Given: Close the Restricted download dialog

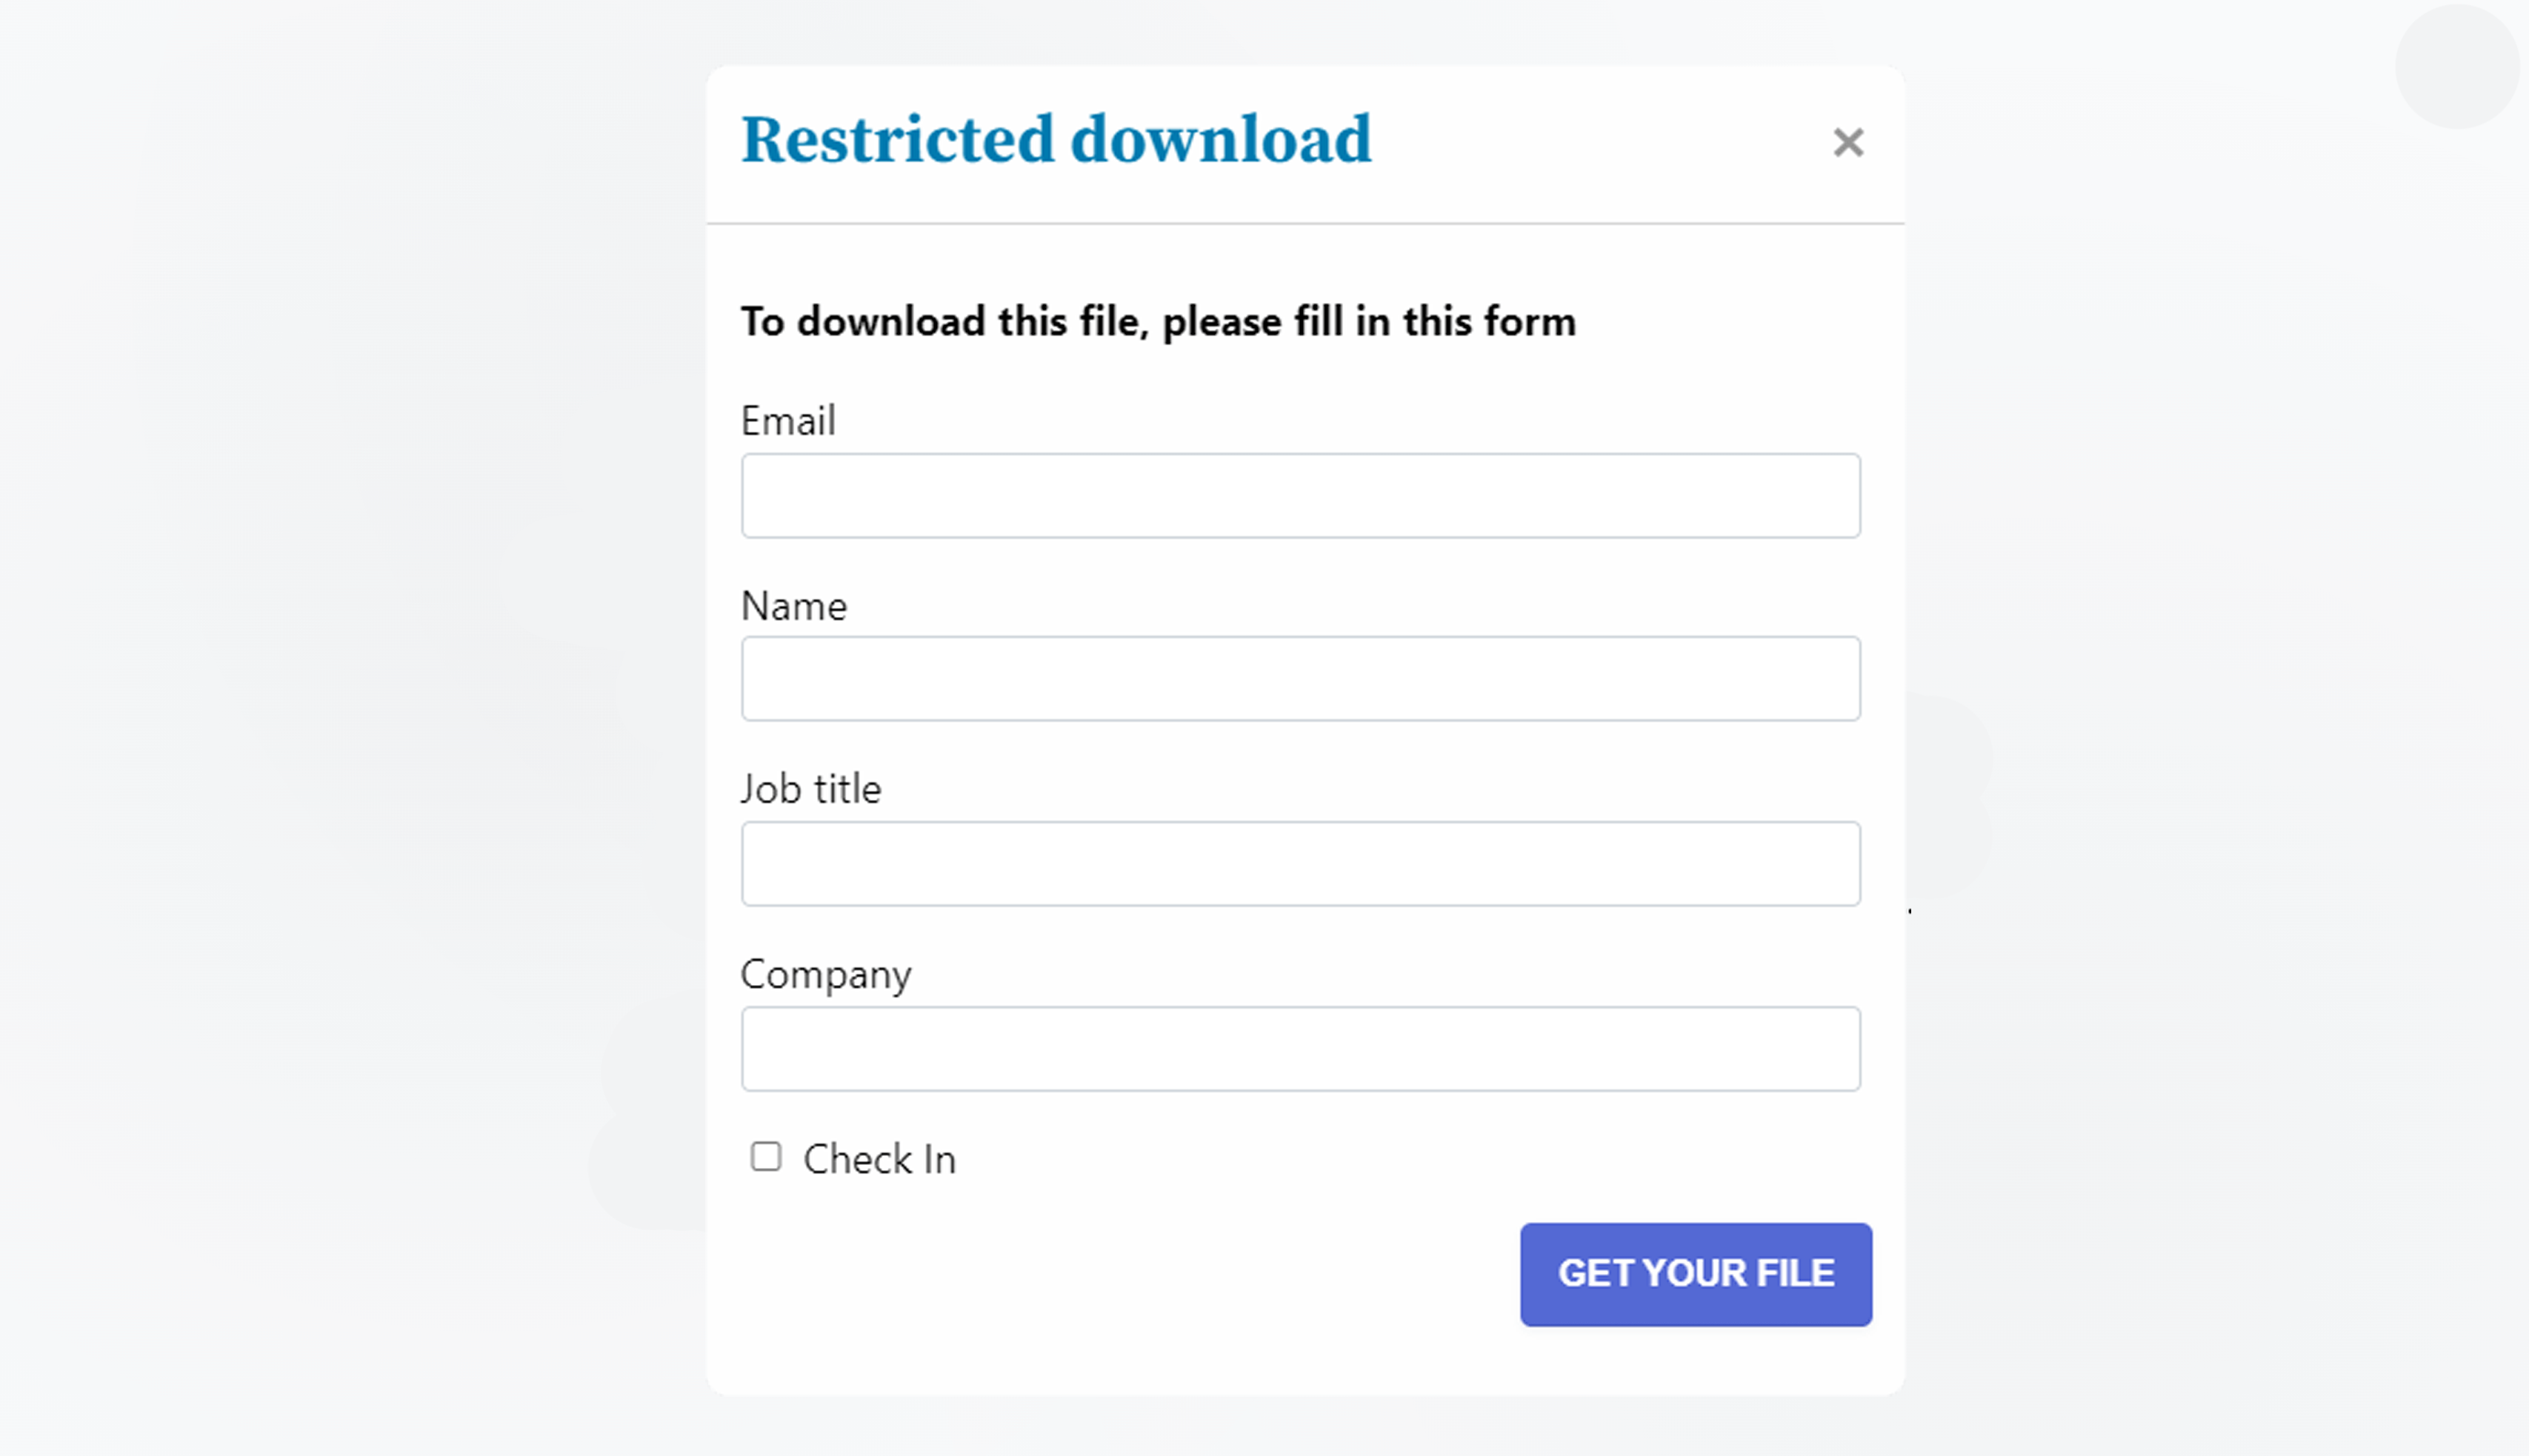Looking at the screenshot, I should (x=1848, y=143).
